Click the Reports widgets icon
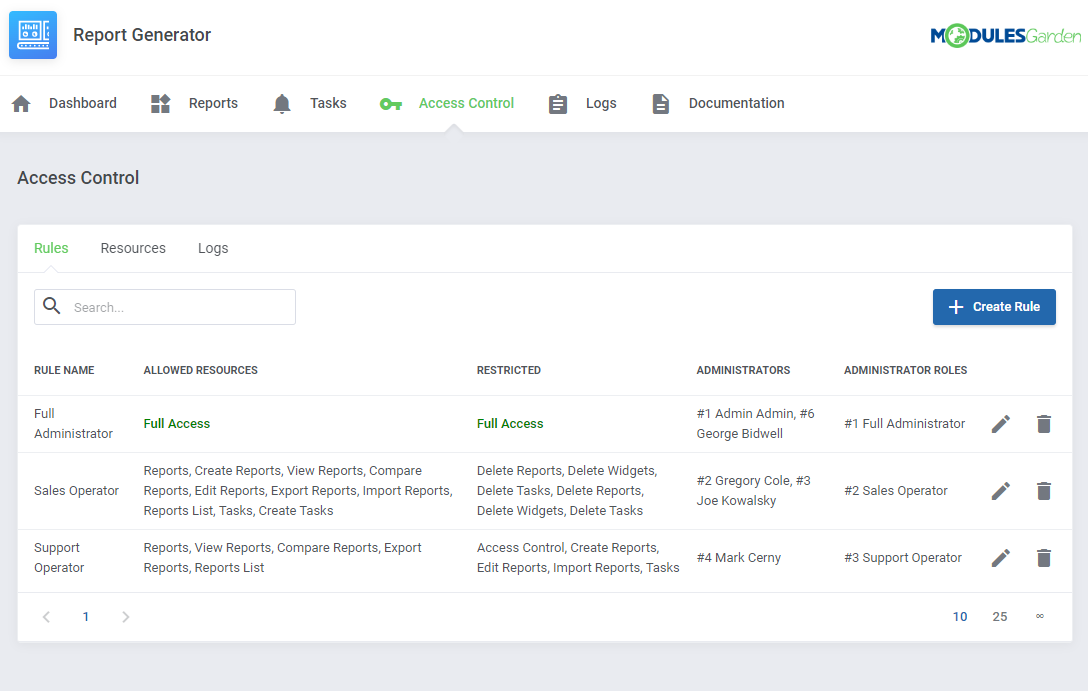Screen dimensions: 1088x691 click(160, 104)
